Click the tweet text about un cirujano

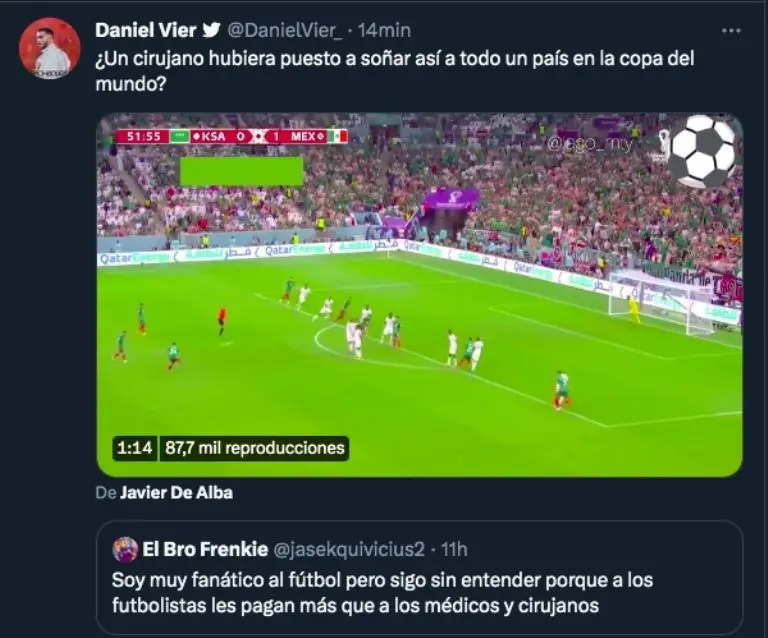pos(395,71)
